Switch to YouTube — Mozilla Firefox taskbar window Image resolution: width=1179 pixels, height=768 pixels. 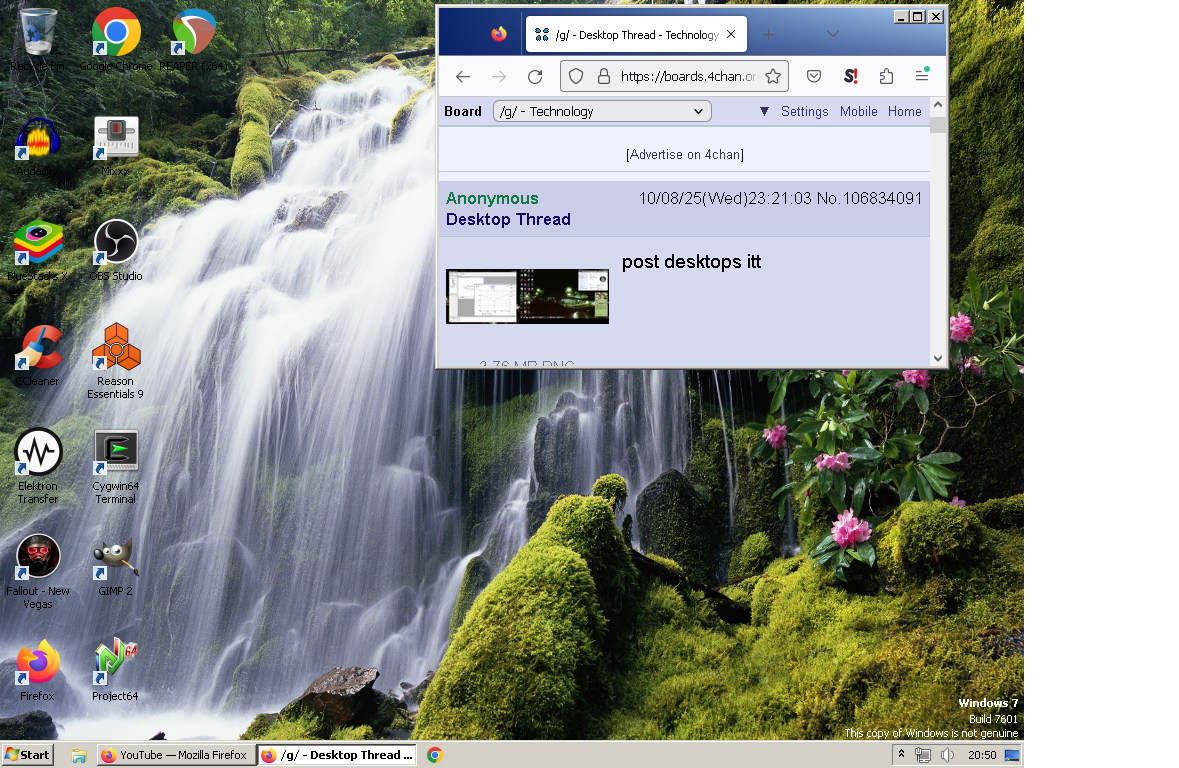pos(175,754)
